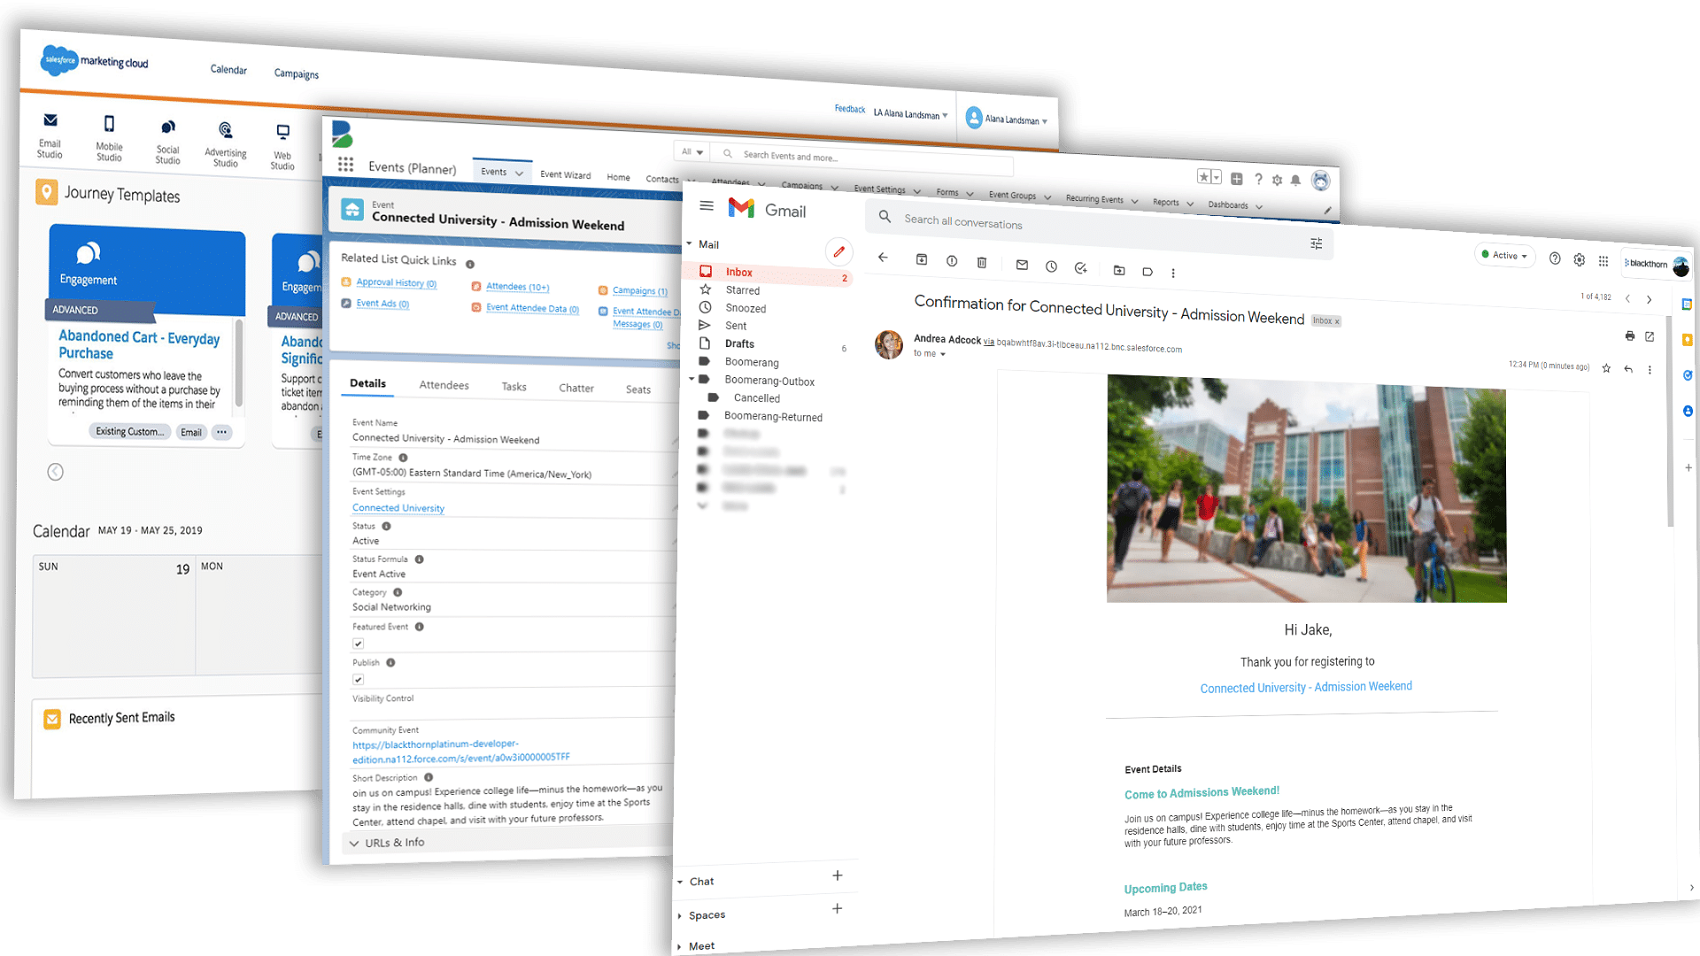Open the Approval History (0) quick link
The height and width of the screenshot is (956, 1700).
(x=396, y=283)
